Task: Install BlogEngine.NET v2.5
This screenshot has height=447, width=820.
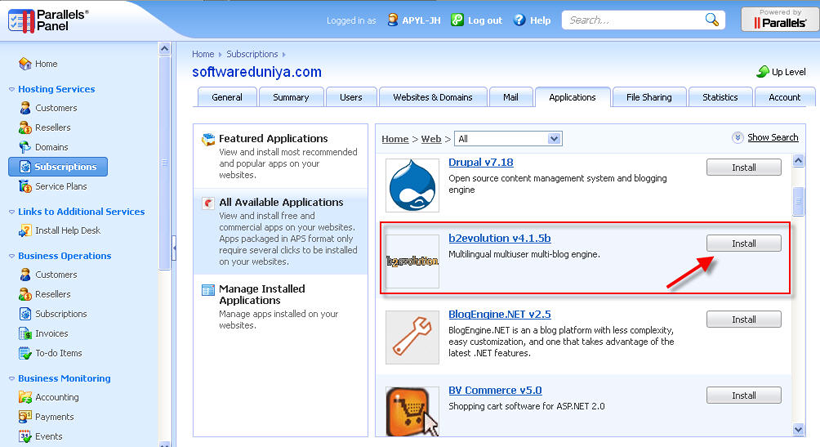Action: point(744,319)
